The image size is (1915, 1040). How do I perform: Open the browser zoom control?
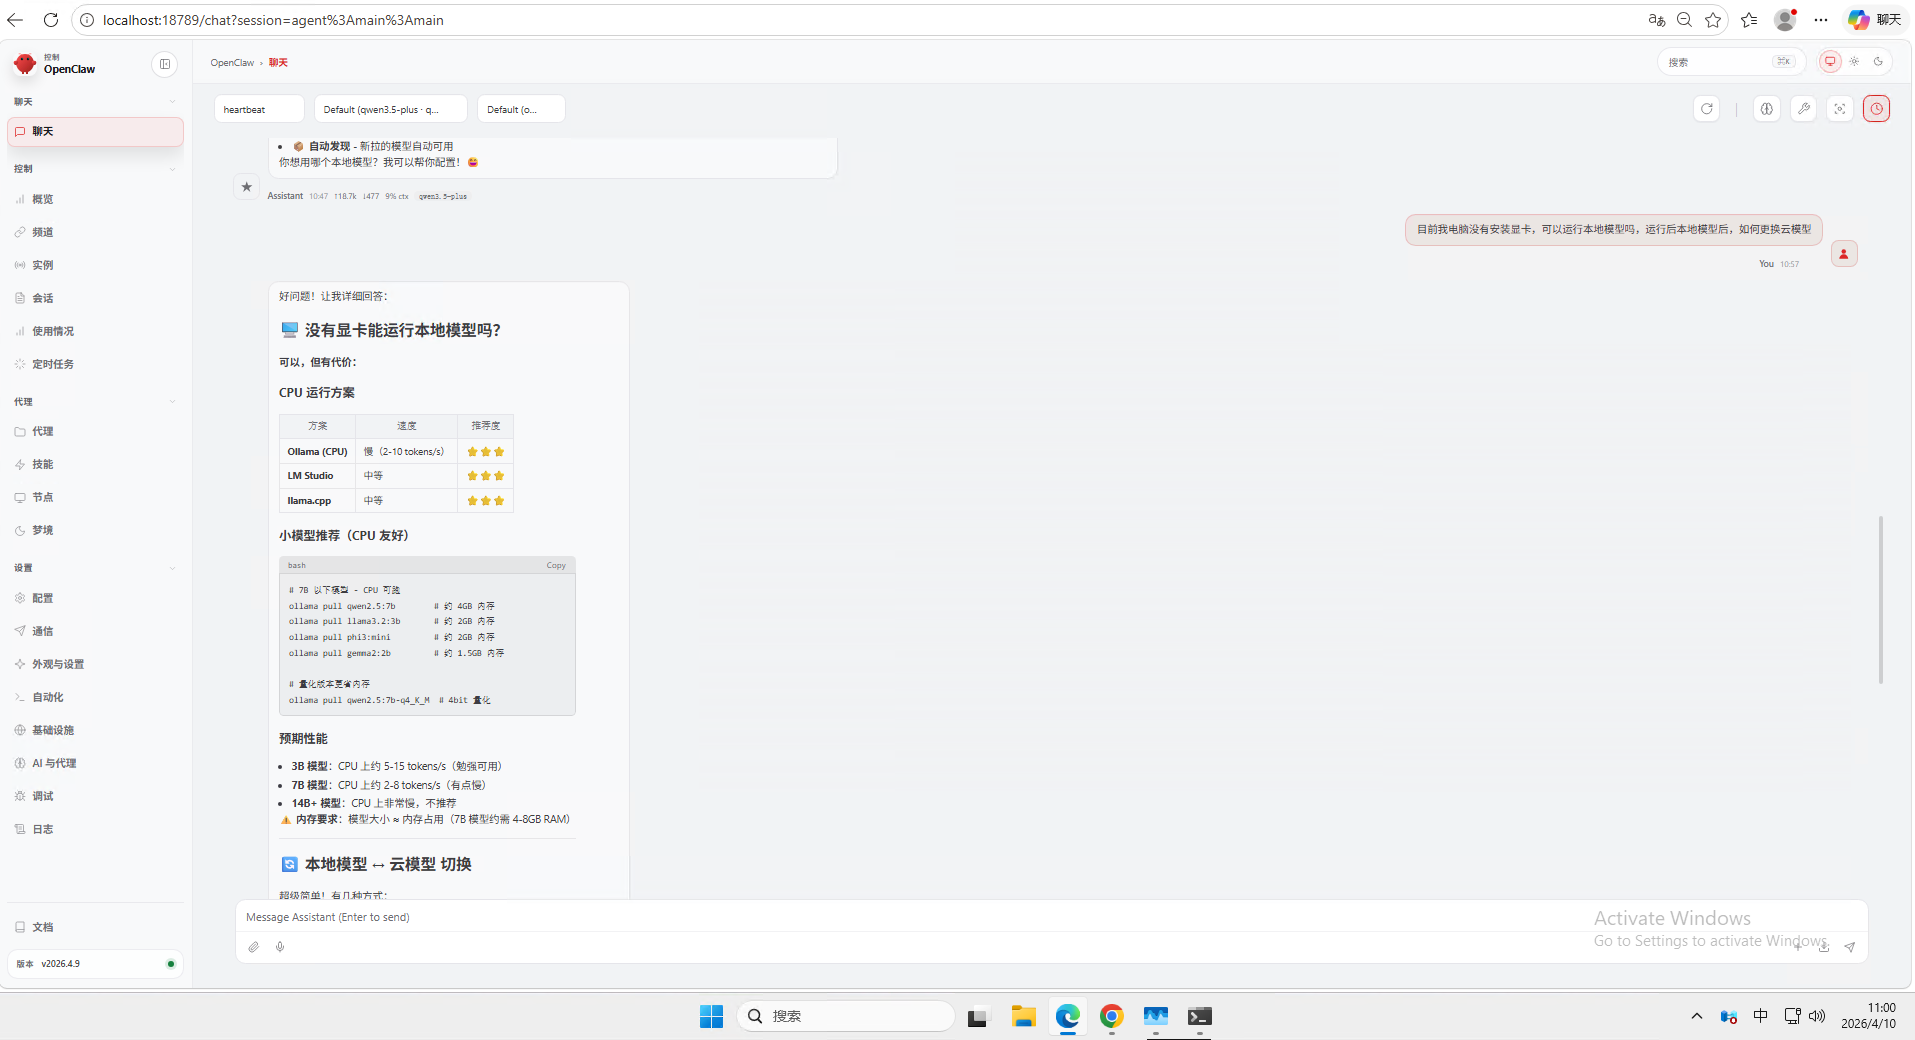1684,20
